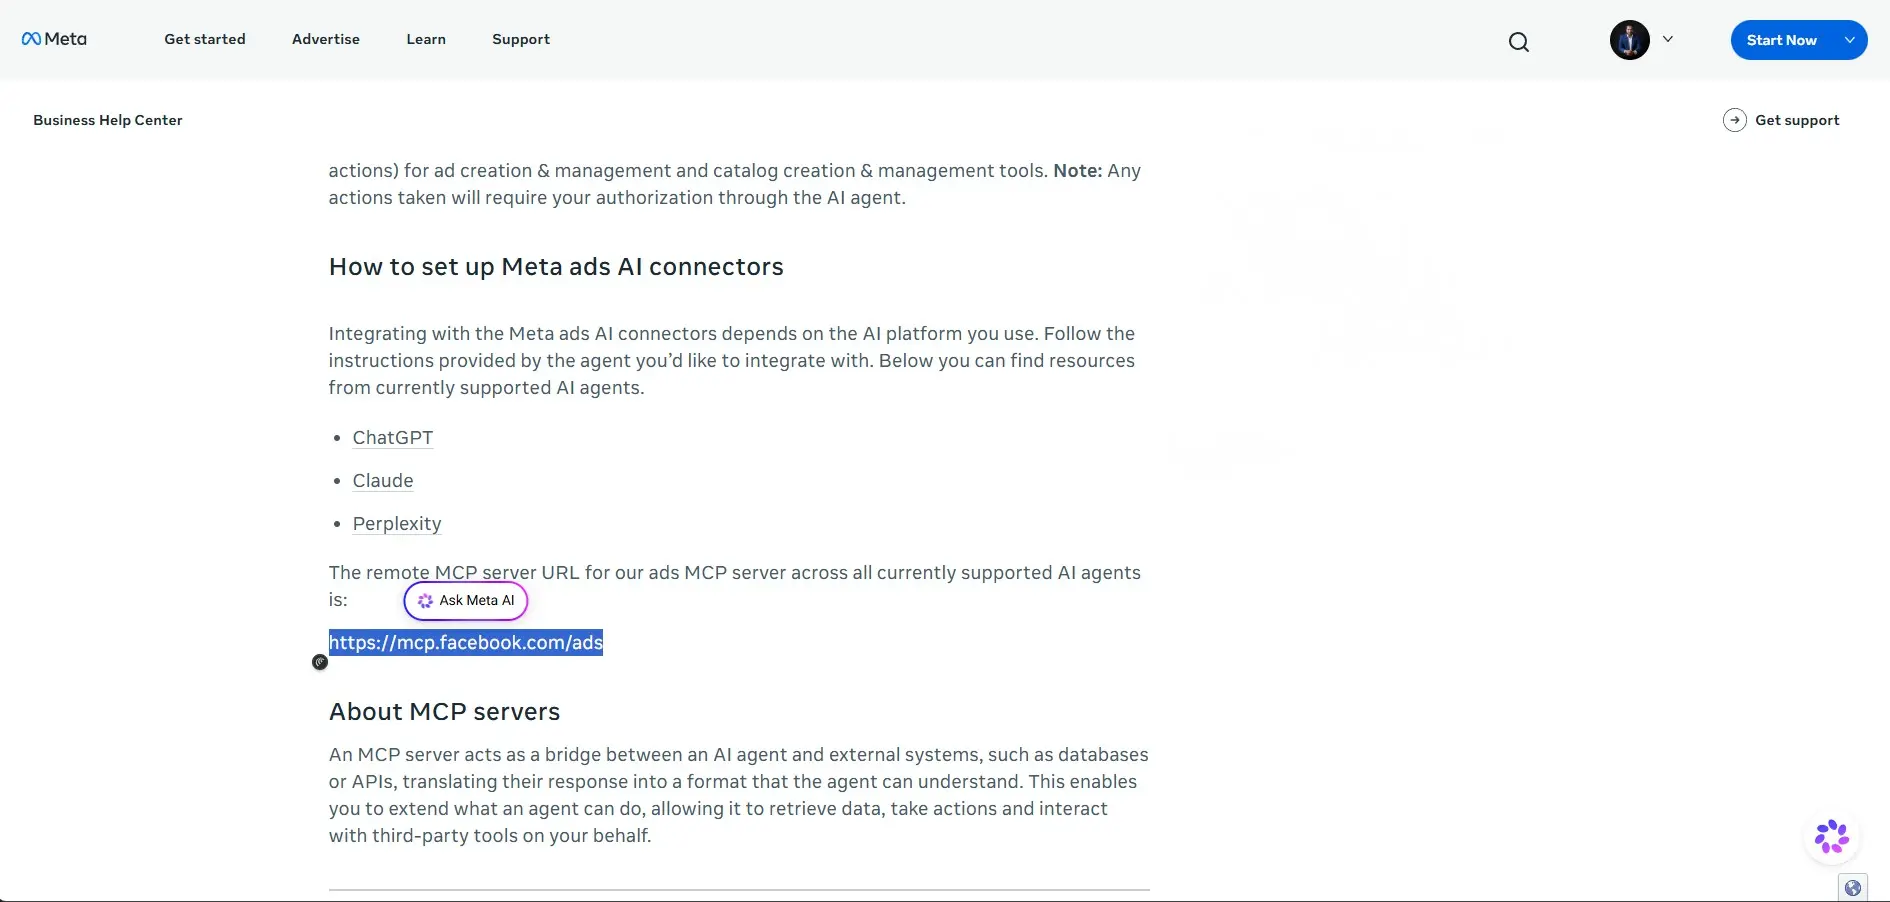1890x902 pixels.
Task: Click the highlighted mcp.facebook.com/ads URL
Action: tap(466, 643)
